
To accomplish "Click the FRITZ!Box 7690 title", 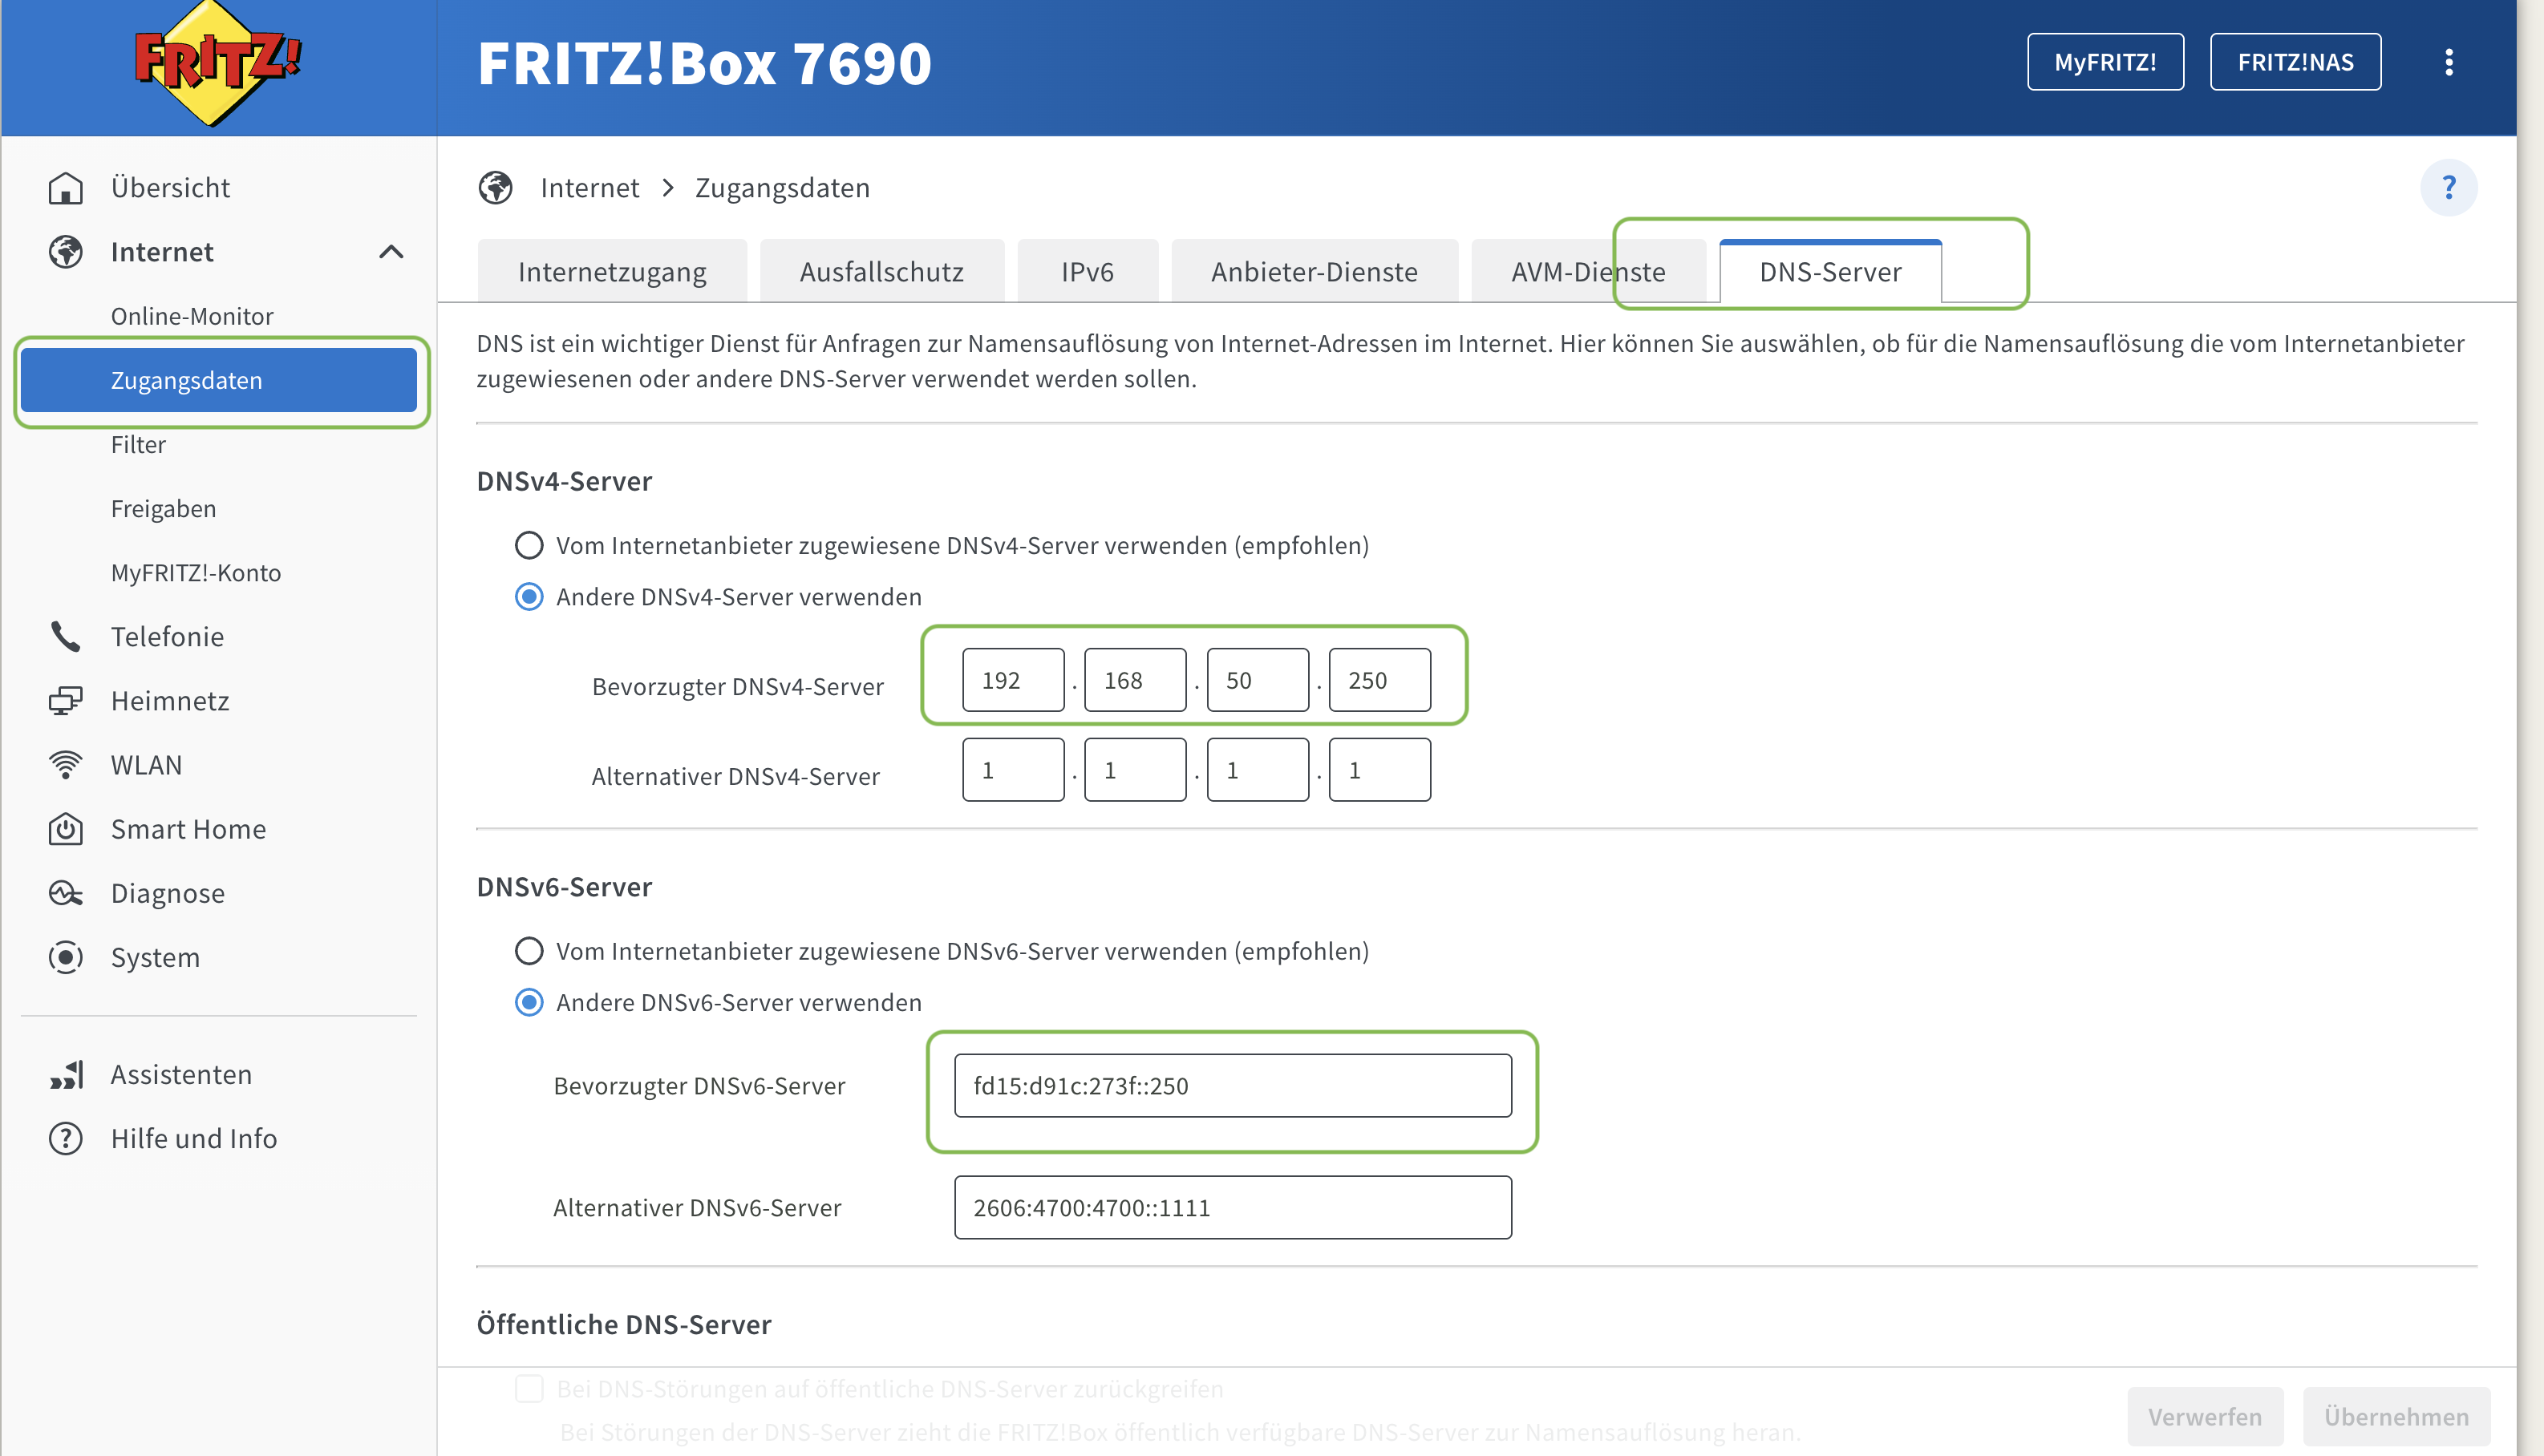I will click(x=704, y=64).
